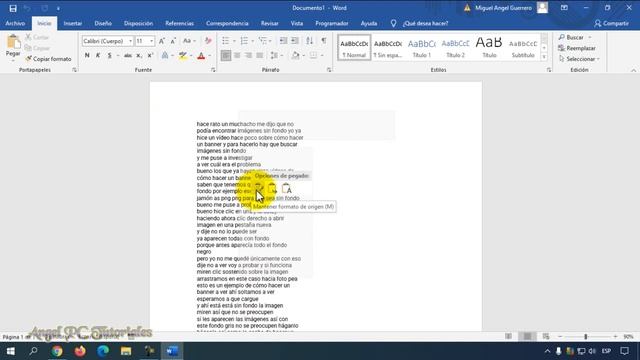Click the paragraph shading paint bucket

295,55
